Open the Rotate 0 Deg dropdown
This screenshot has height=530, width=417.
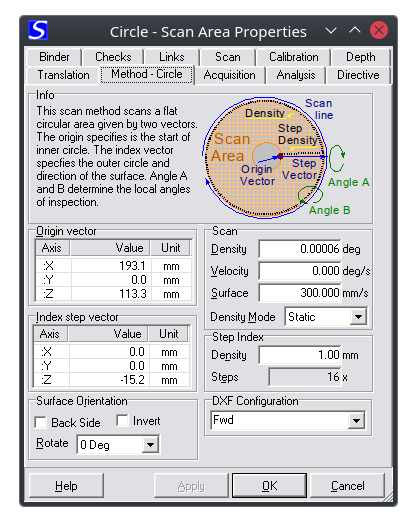[x=150, y=445]
